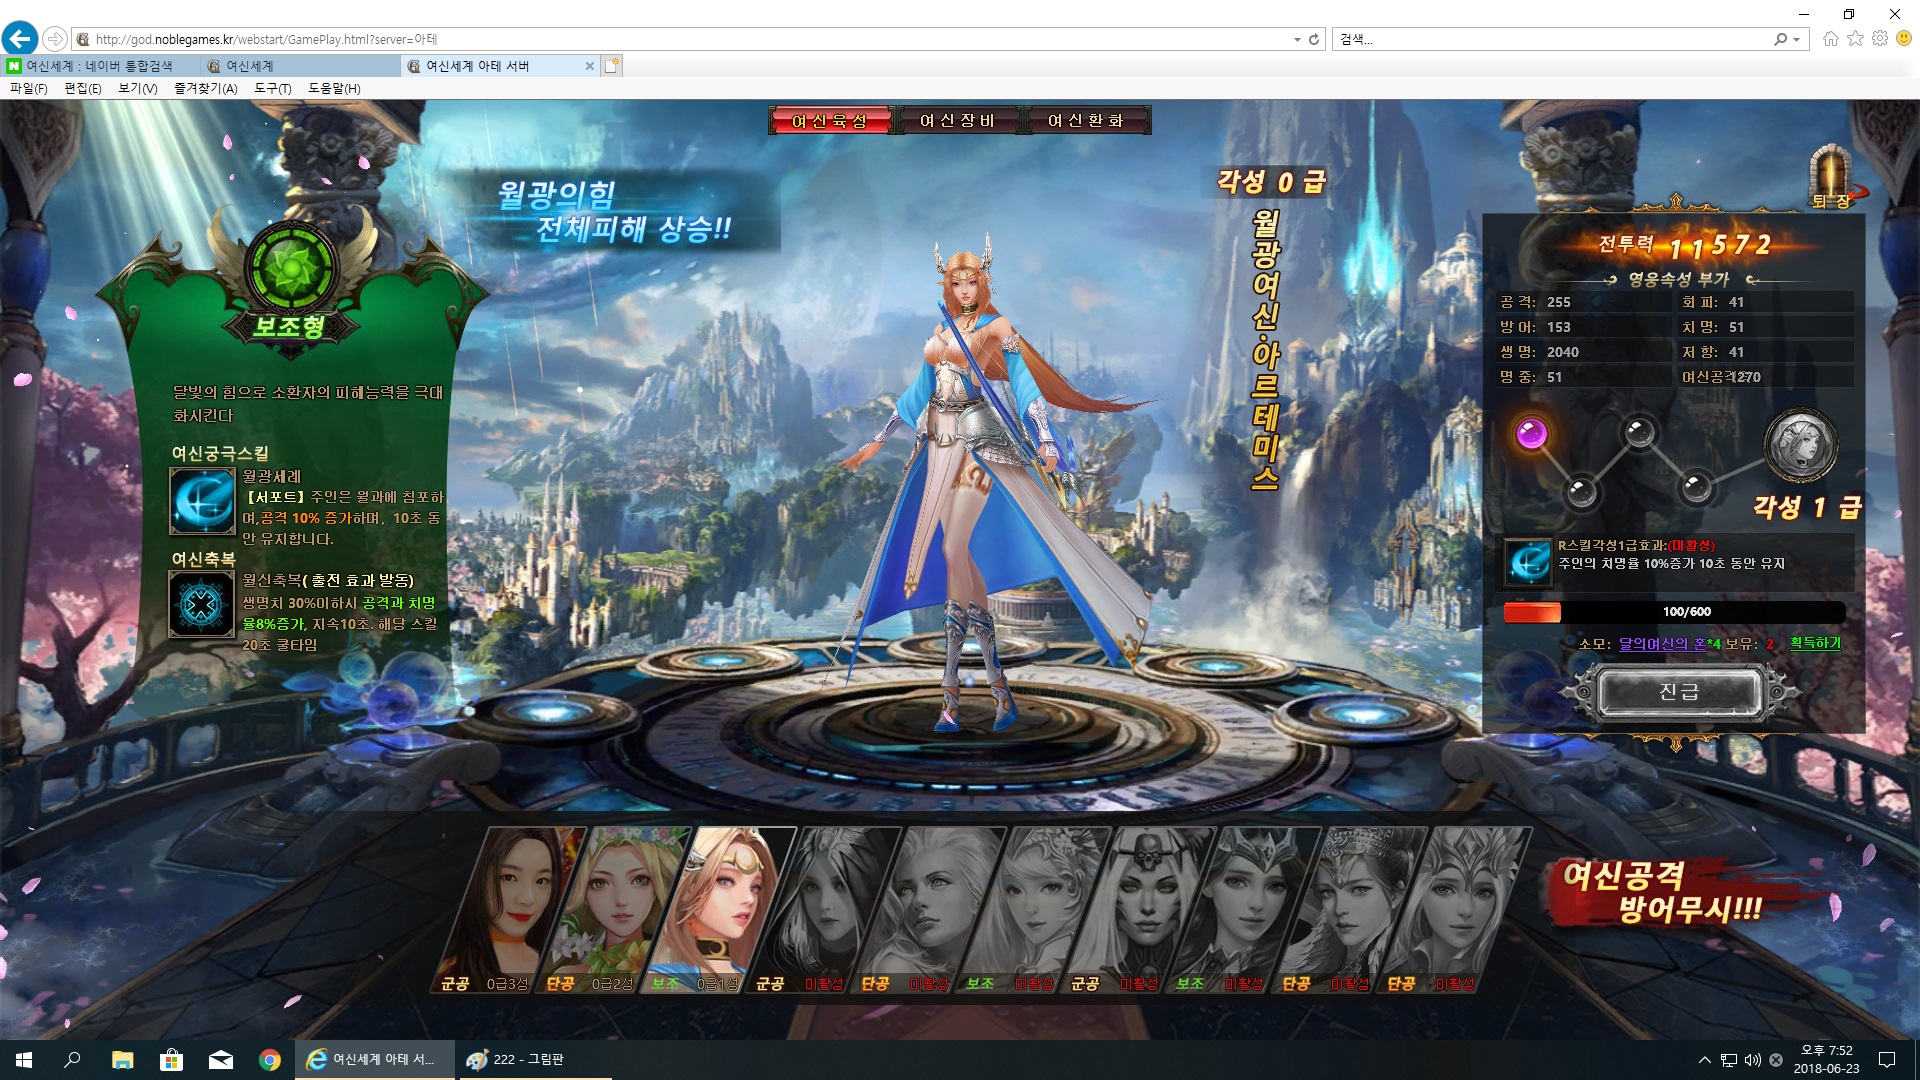The width and height of the screenshot is (1920, 1080).
Task: Open the 즐겨찾기(A) menu
Action: (206, 88)
